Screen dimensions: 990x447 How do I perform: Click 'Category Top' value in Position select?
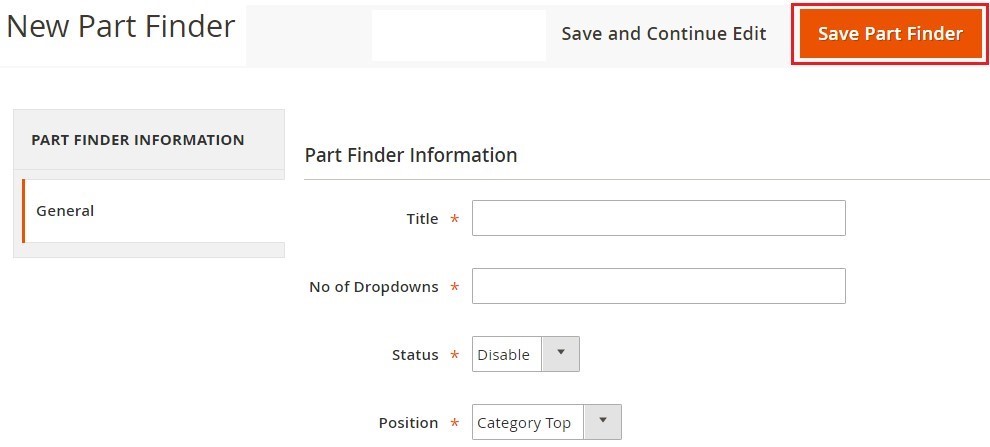point(524,423)
